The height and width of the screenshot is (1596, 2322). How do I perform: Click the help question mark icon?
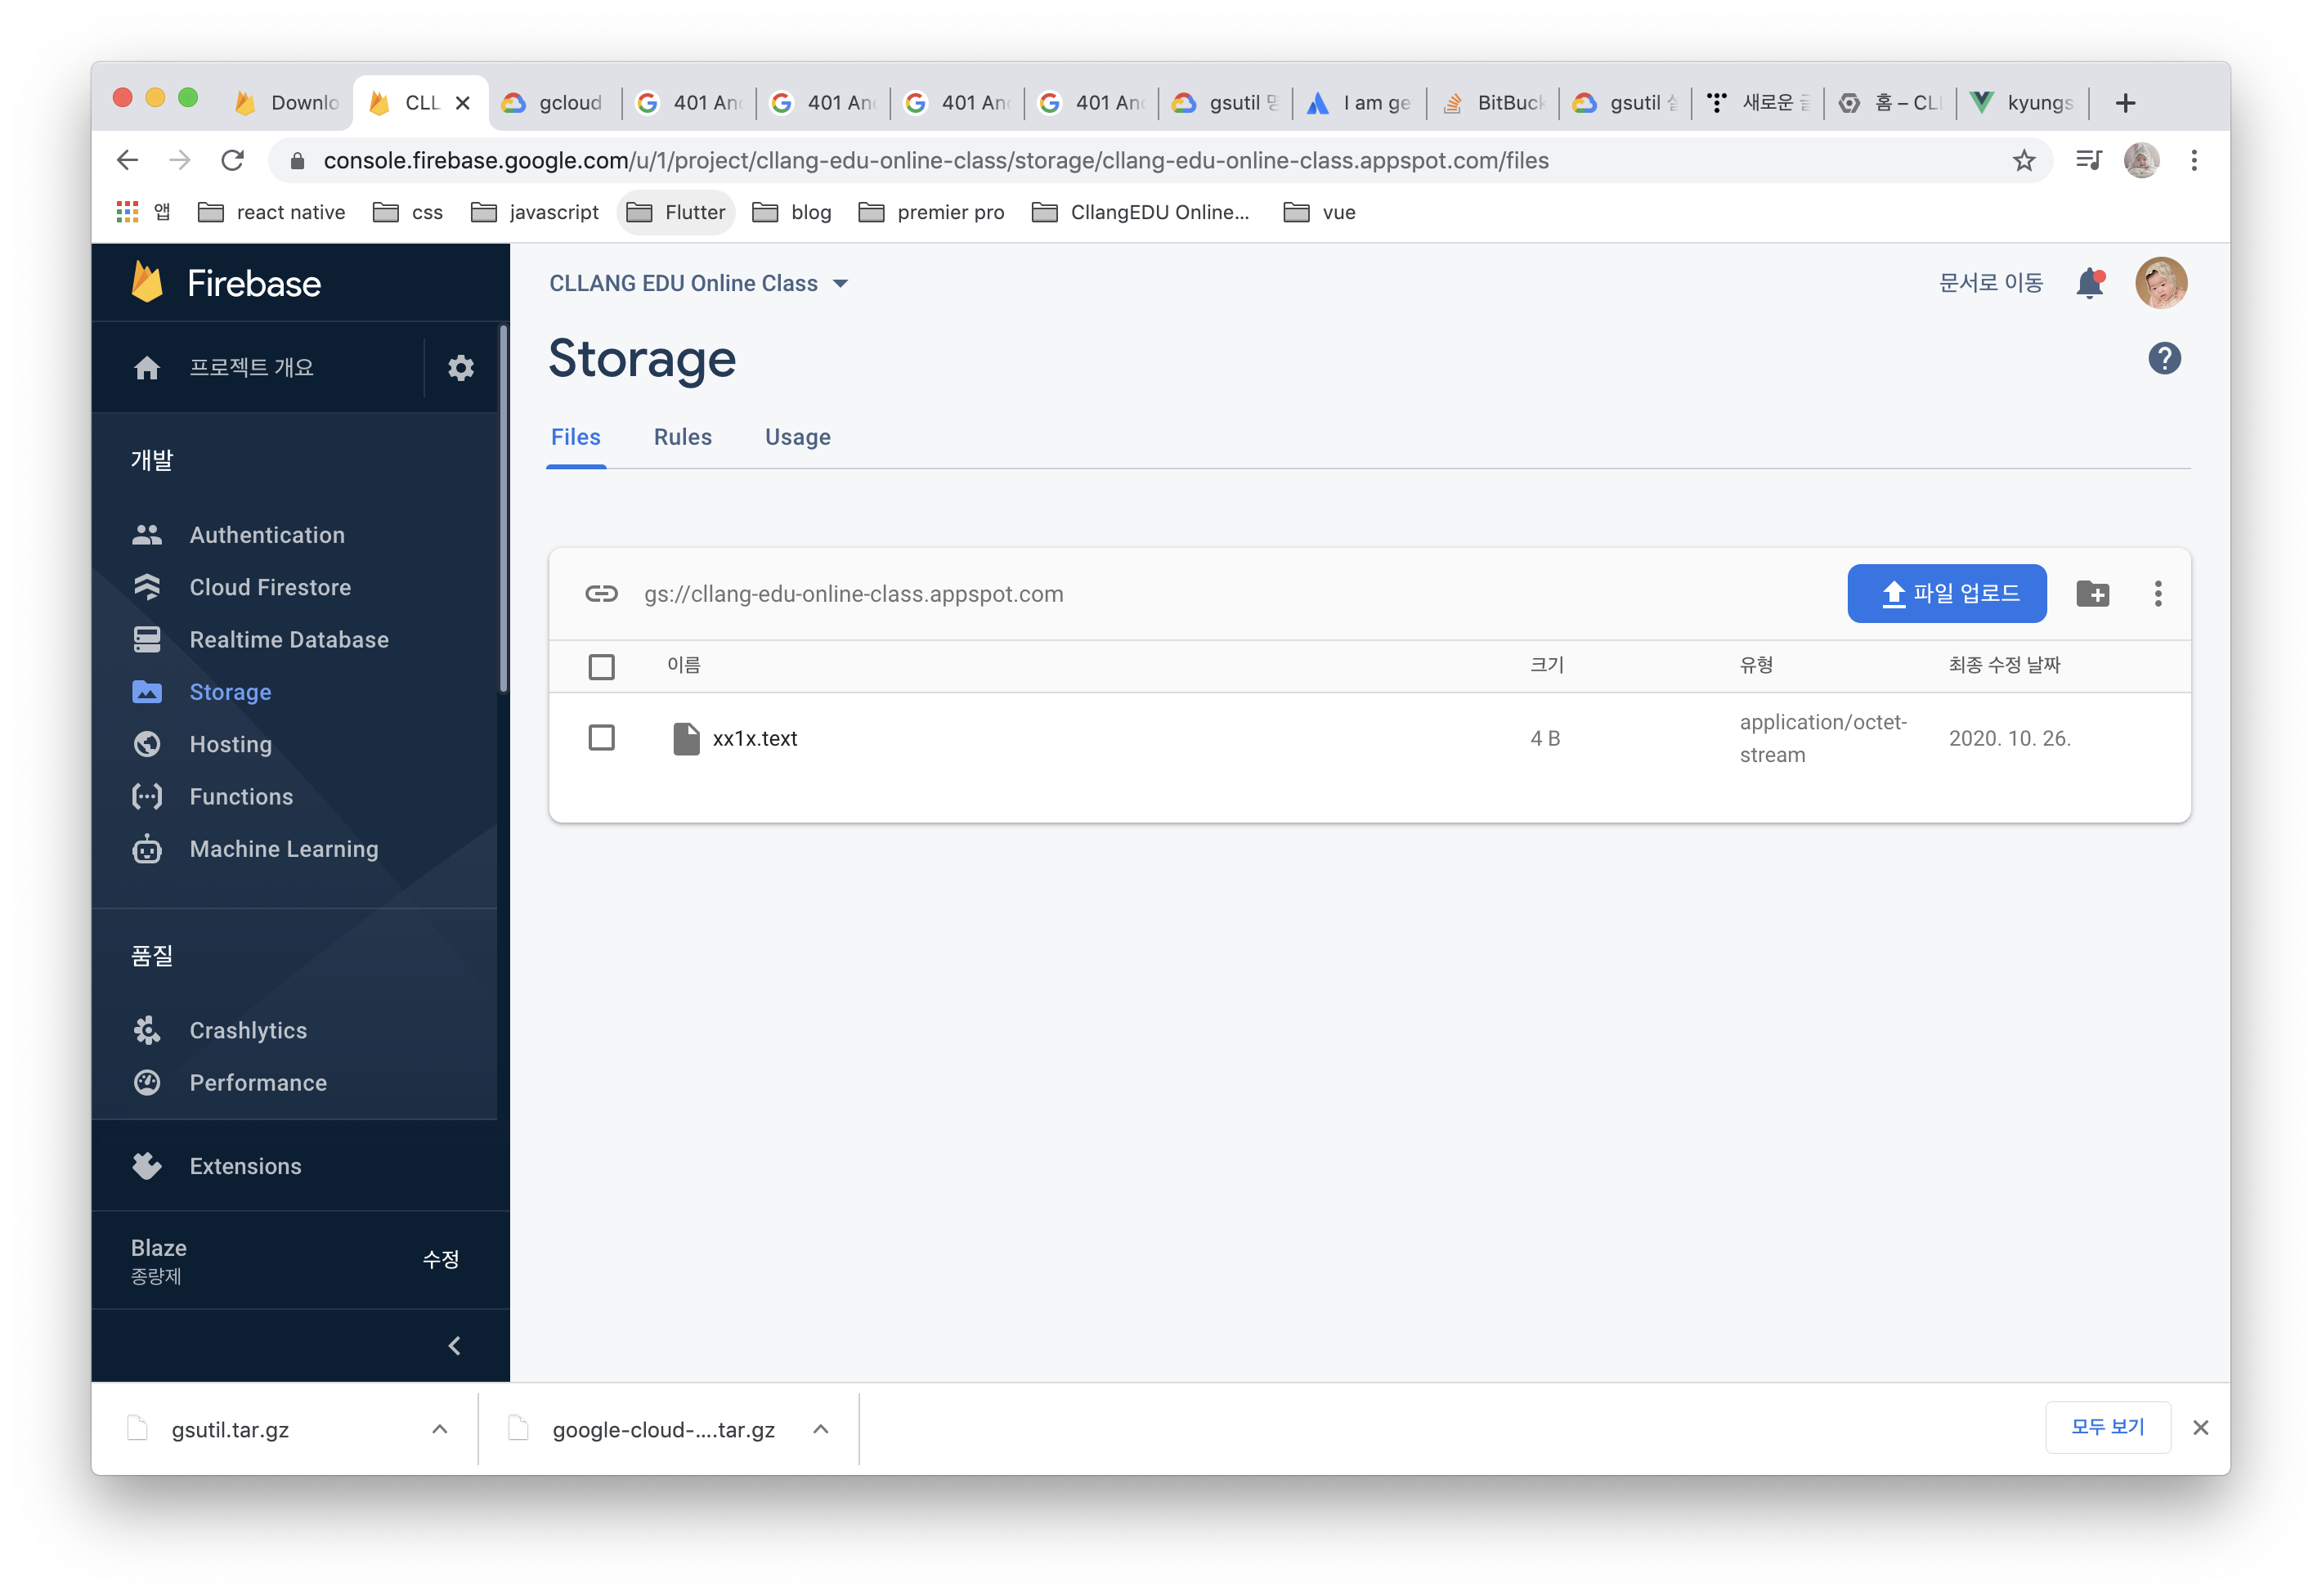point(2164,358)
